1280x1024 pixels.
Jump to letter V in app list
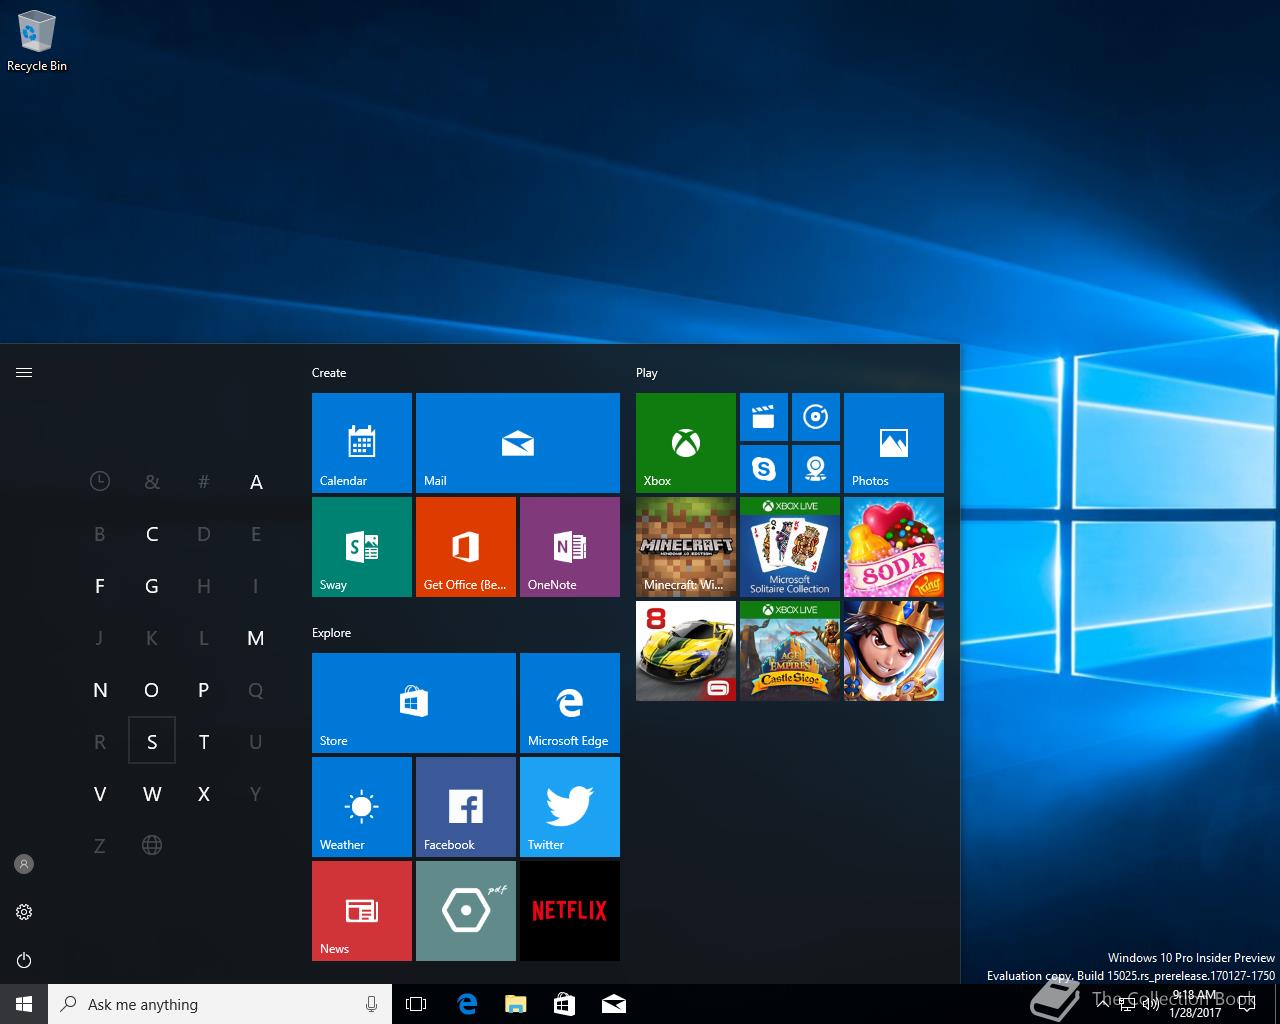[100, 794]
